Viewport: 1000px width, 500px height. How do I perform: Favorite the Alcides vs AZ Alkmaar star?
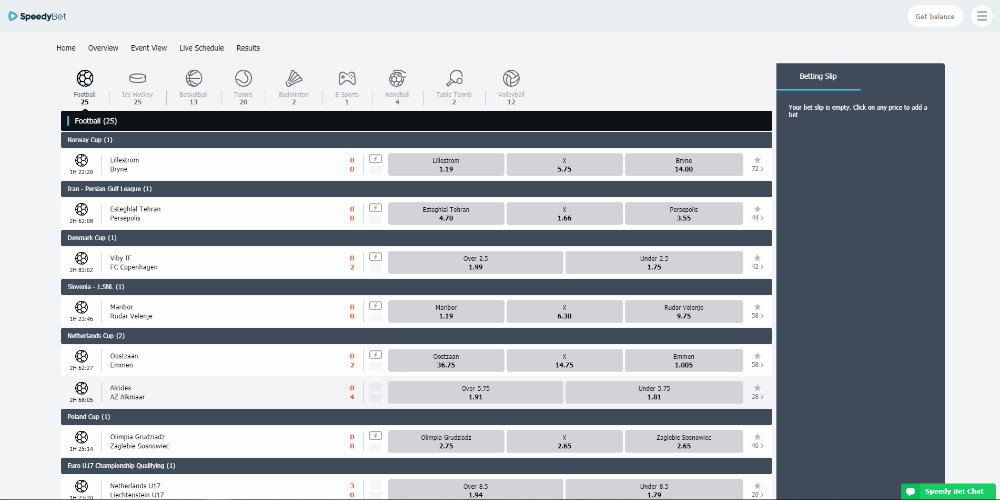[757, 388]
